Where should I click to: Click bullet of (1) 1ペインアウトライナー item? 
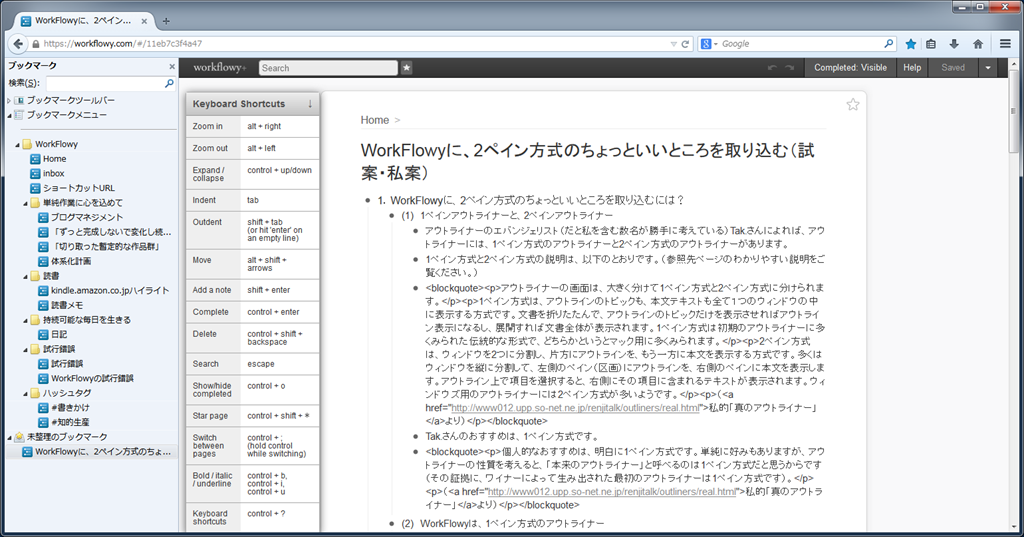392,216
